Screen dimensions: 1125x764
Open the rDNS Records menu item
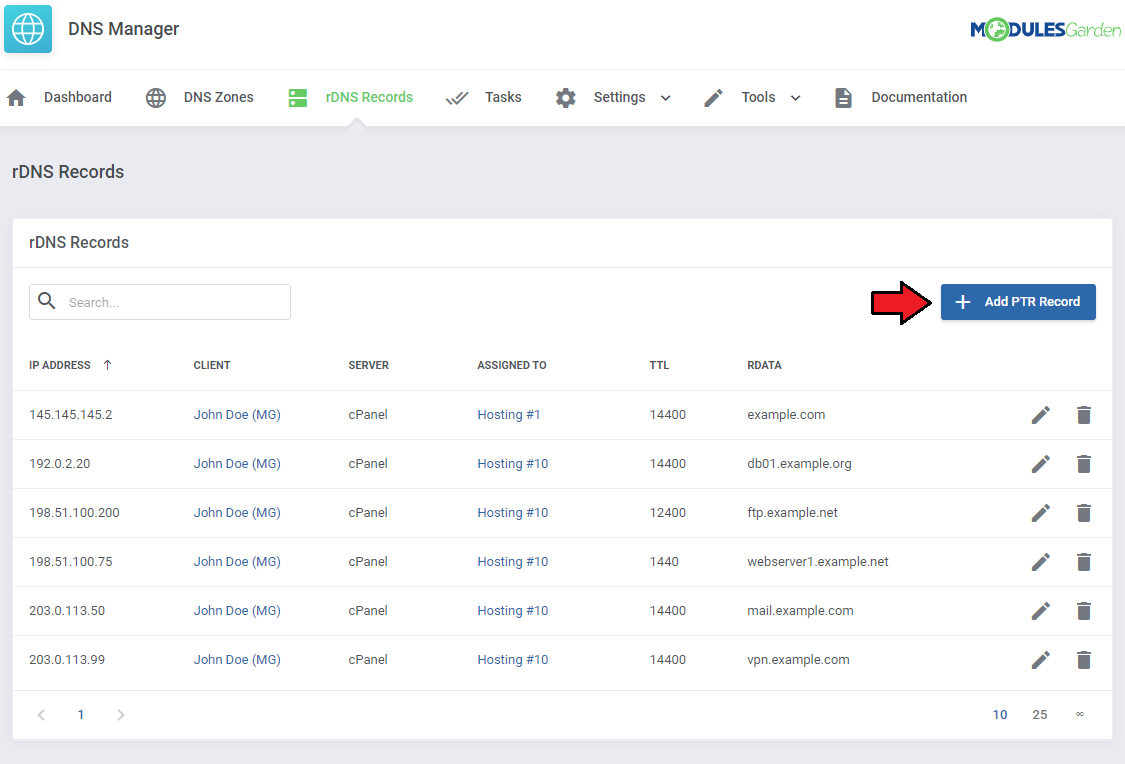(x=369, y=97)
